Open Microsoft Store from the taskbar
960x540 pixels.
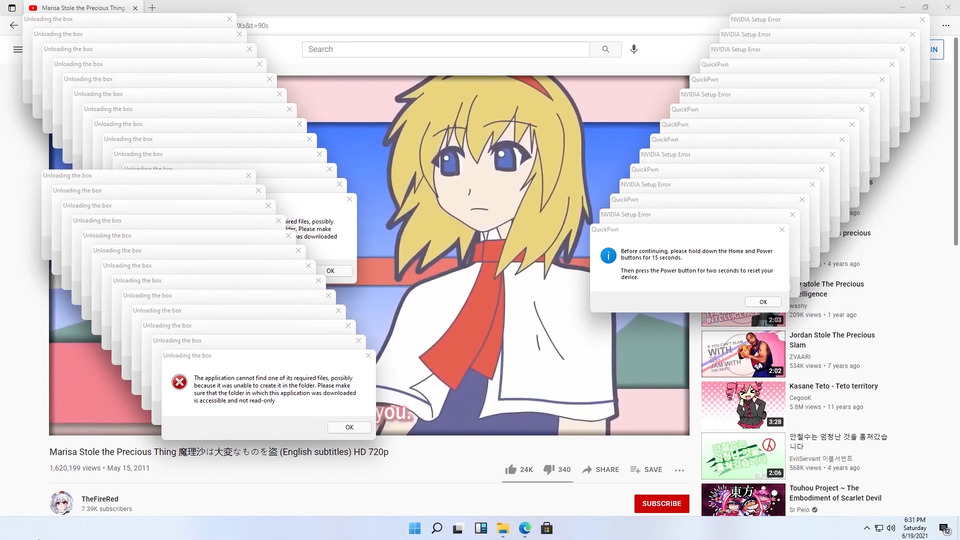tap(547, 528)
